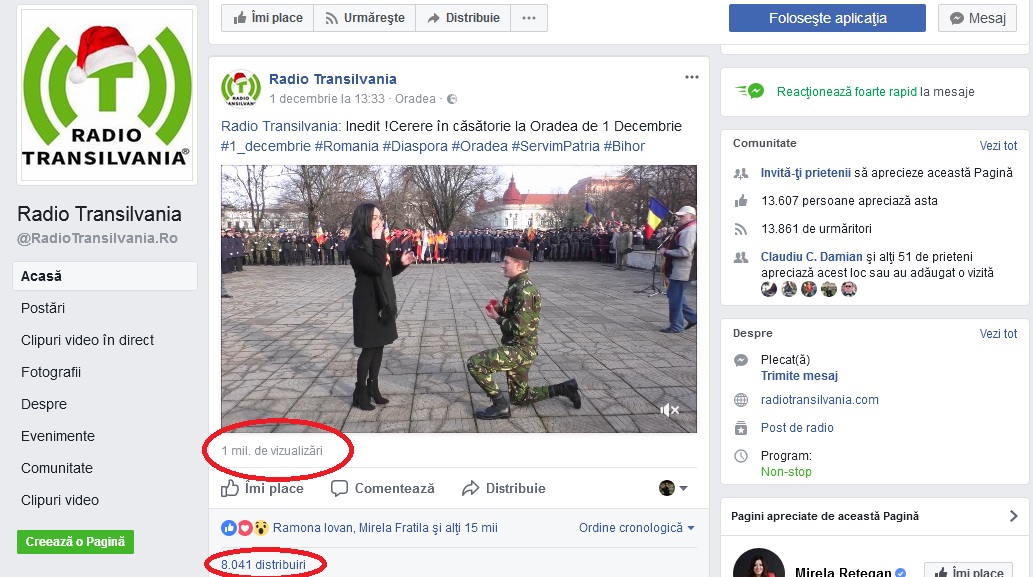Click the Post de radio category link
This screenshot has height=577, width=1033.
[x=797, y=427]
